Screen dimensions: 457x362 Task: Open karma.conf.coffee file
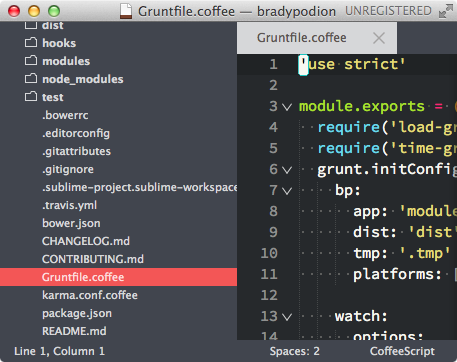pyautogui.click(x=90, y=295)
